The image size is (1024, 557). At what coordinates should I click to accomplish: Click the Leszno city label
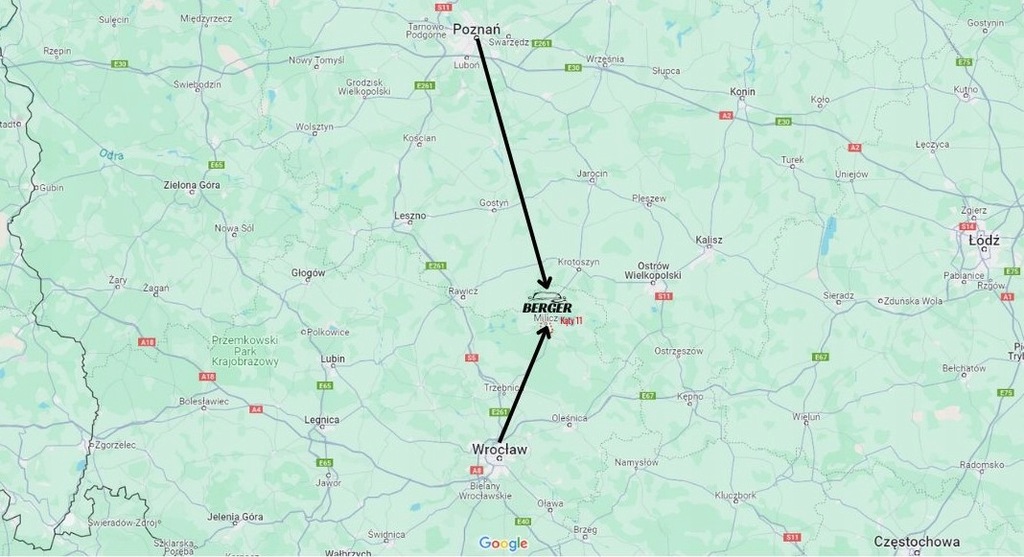click(410, 215)
